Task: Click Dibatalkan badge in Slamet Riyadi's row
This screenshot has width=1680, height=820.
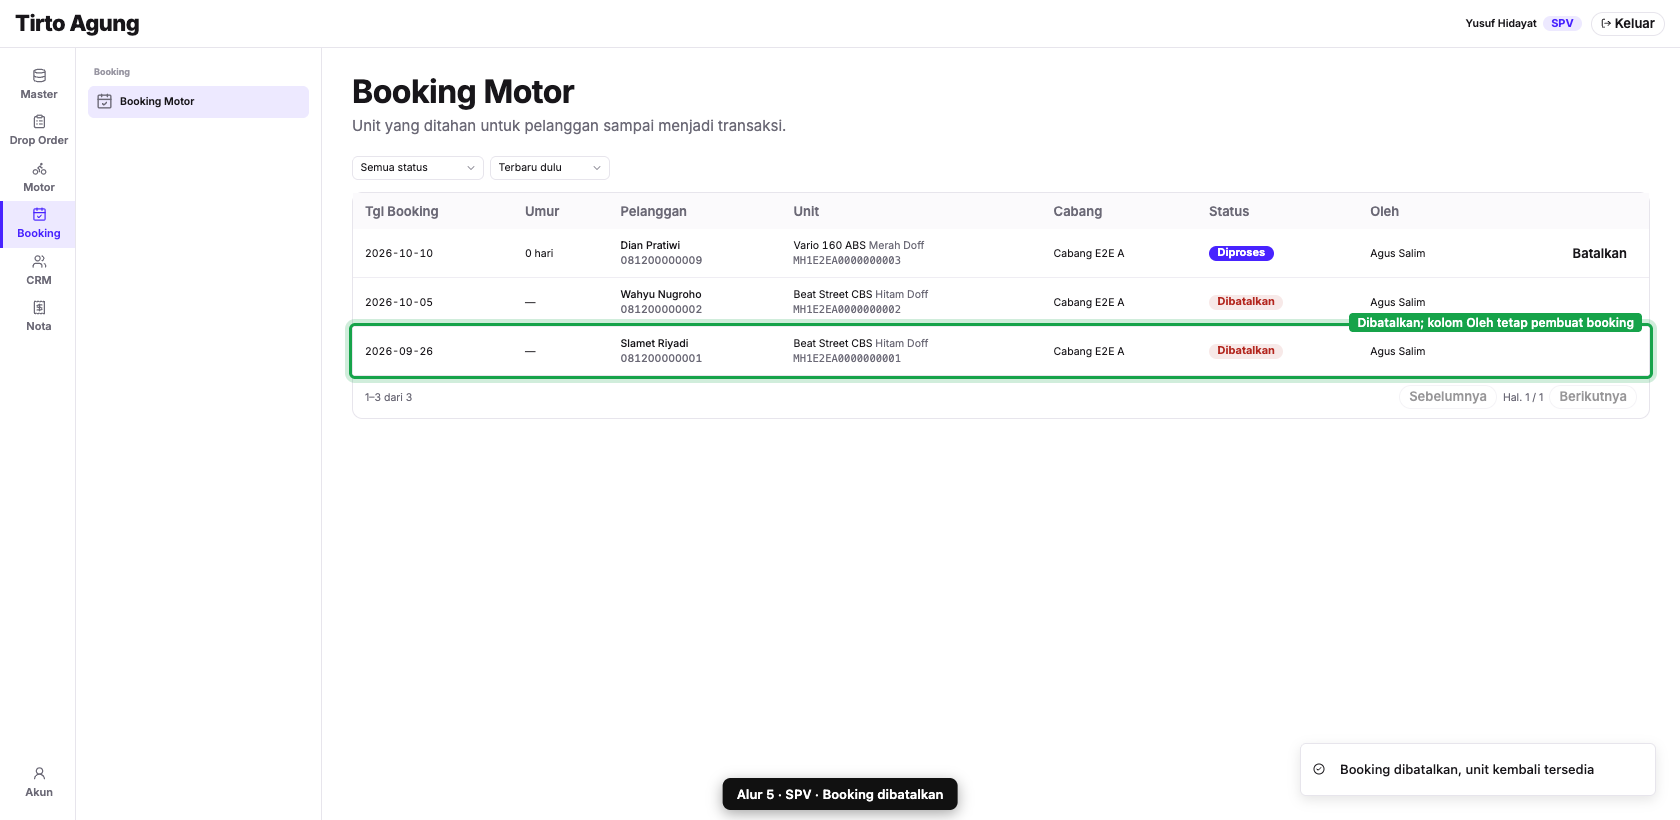Action: (1246, 351)
